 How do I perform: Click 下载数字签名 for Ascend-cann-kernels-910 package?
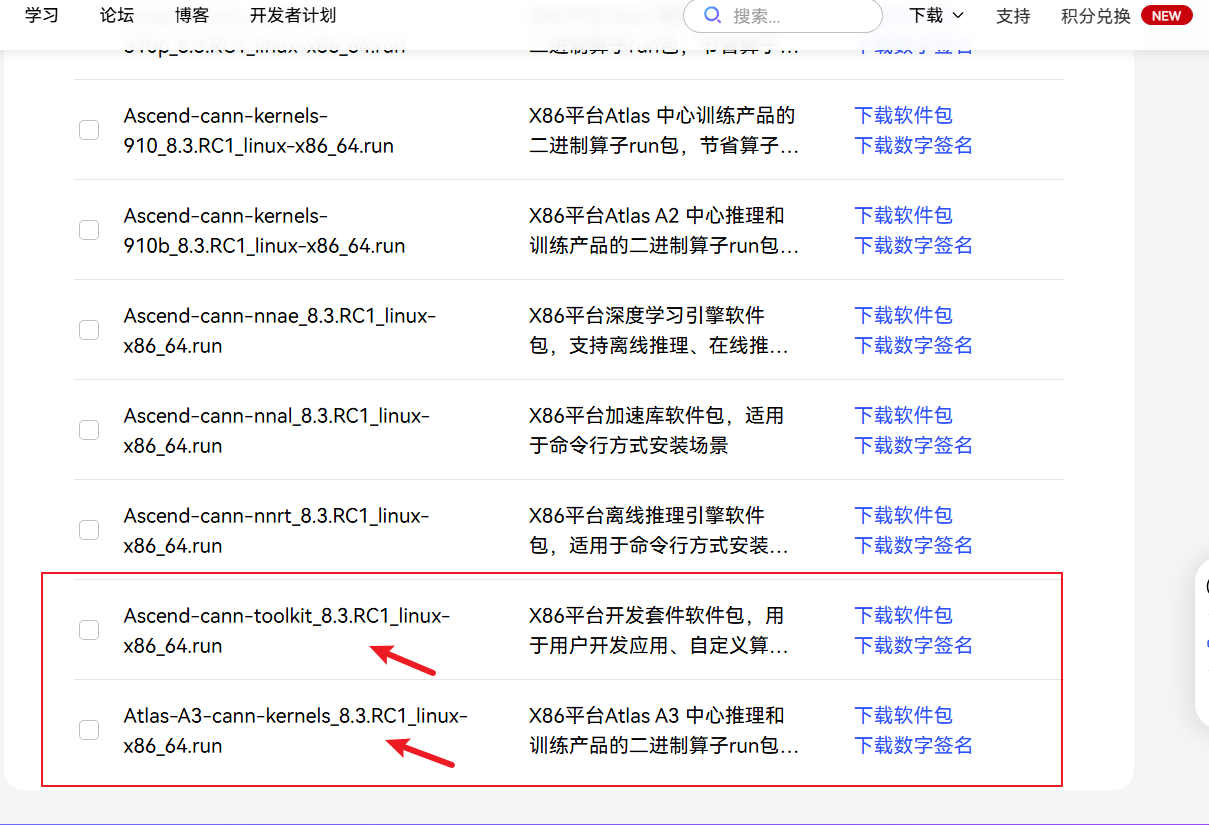pyautogui.click(x=913, y=145)
